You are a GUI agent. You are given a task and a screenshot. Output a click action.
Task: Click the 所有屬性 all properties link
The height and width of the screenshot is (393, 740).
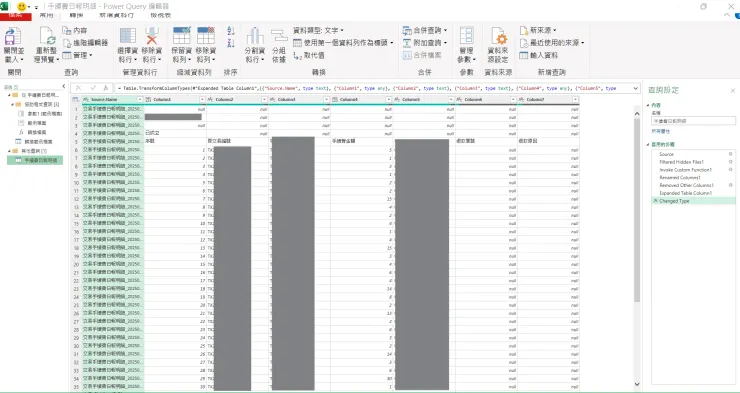point(660,131)
